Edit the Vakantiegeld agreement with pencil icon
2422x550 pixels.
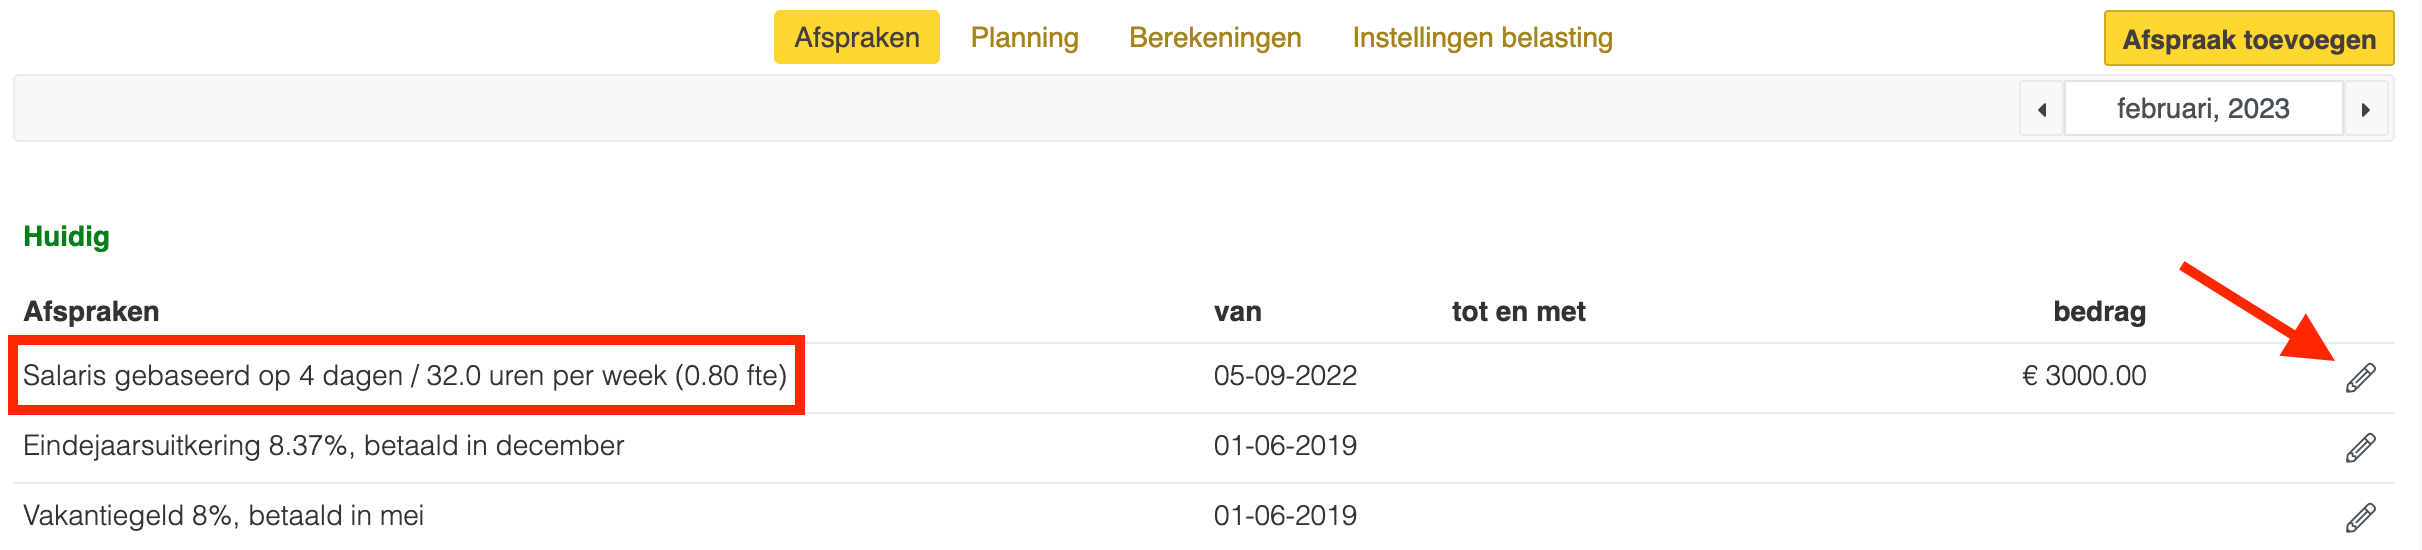(x=2360, y=518)
